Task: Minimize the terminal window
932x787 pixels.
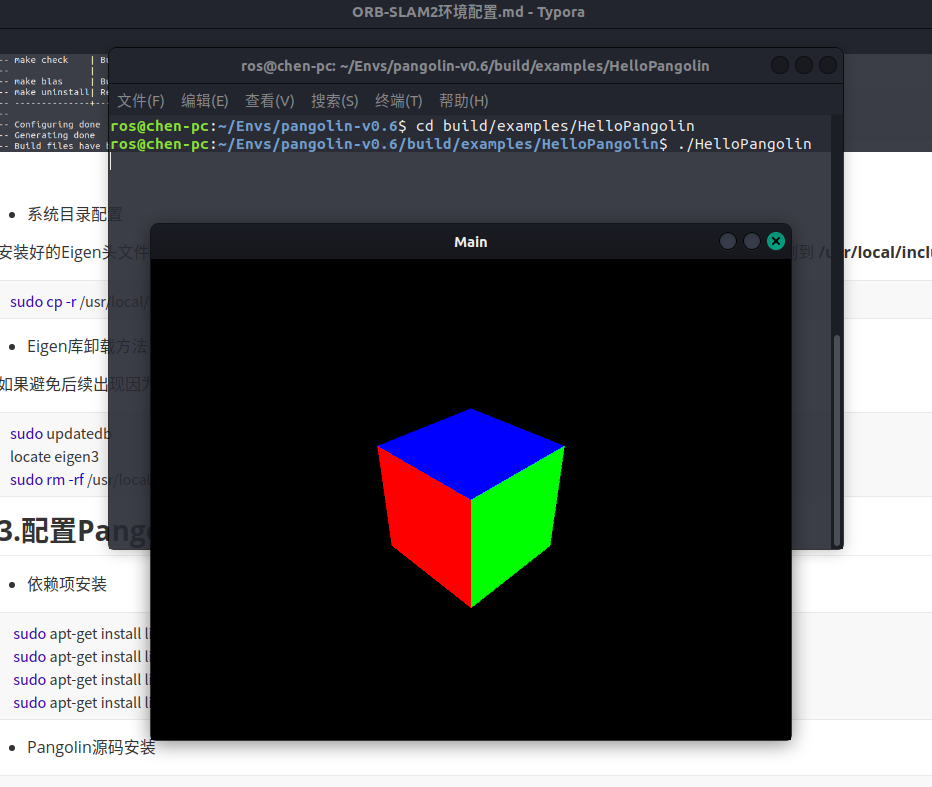Action: point(779,65)
